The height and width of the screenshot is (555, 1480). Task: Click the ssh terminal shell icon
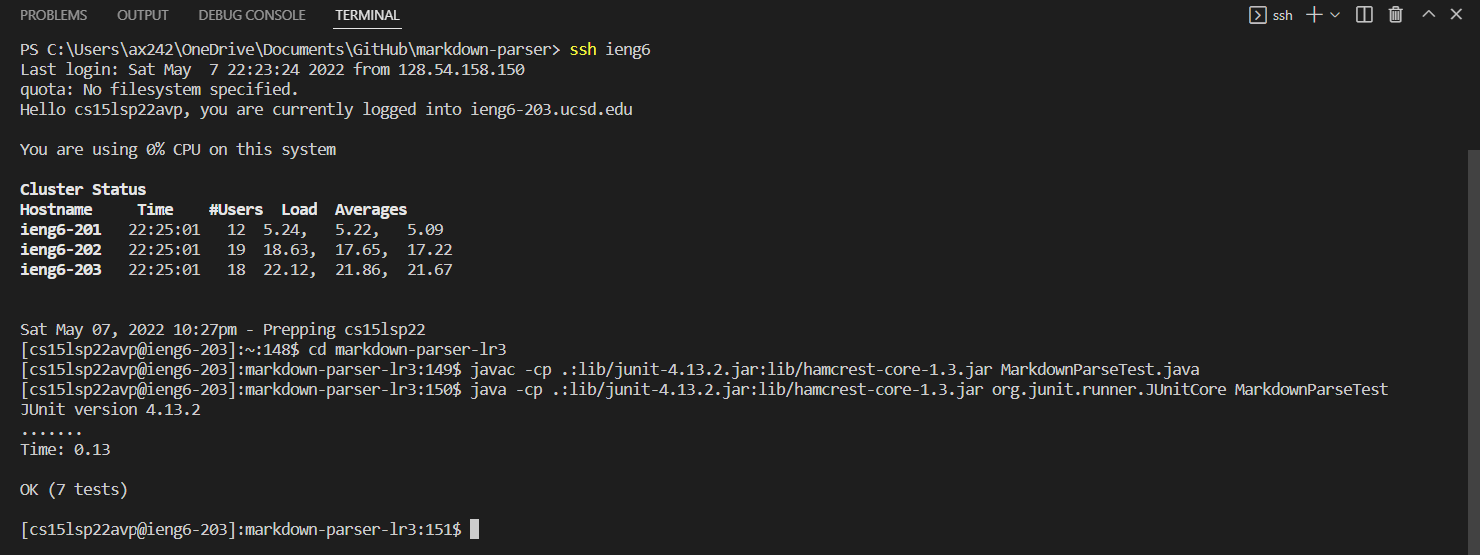(x=1257, y=15)
